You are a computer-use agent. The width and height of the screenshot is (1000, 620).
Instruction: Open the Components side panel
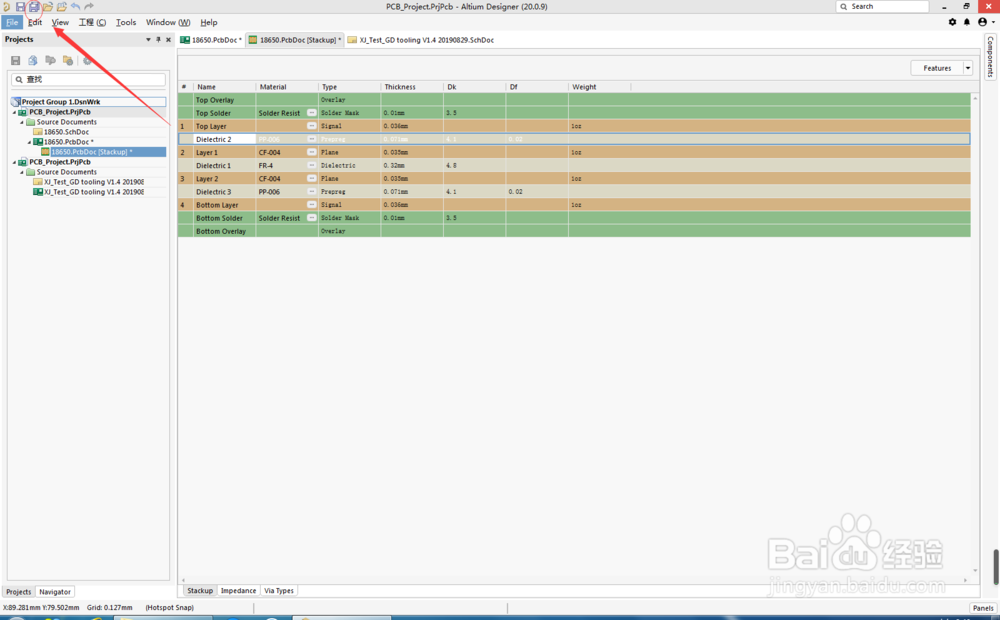click(x=990, y=57)
